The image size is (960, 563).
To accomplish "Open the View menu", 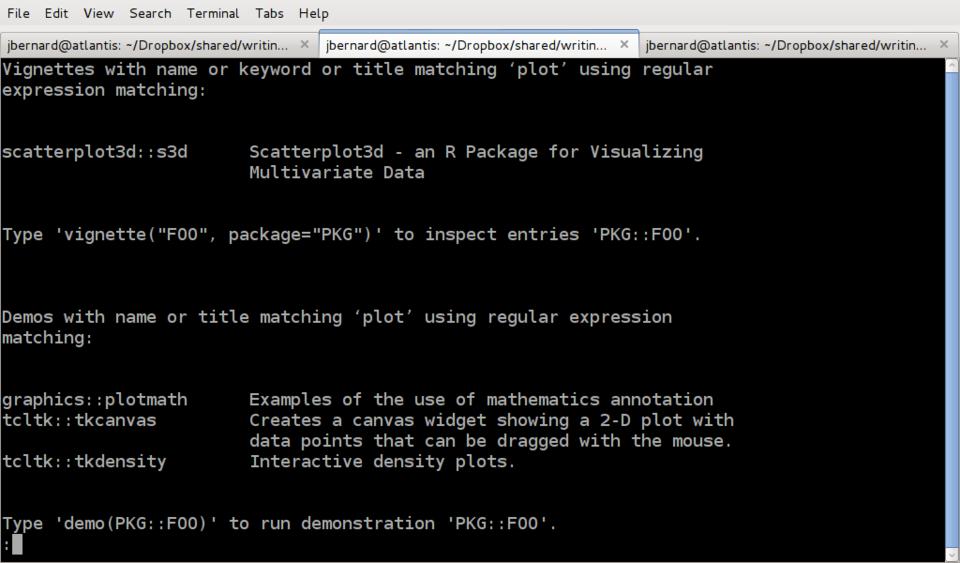I will pos(98,13).
